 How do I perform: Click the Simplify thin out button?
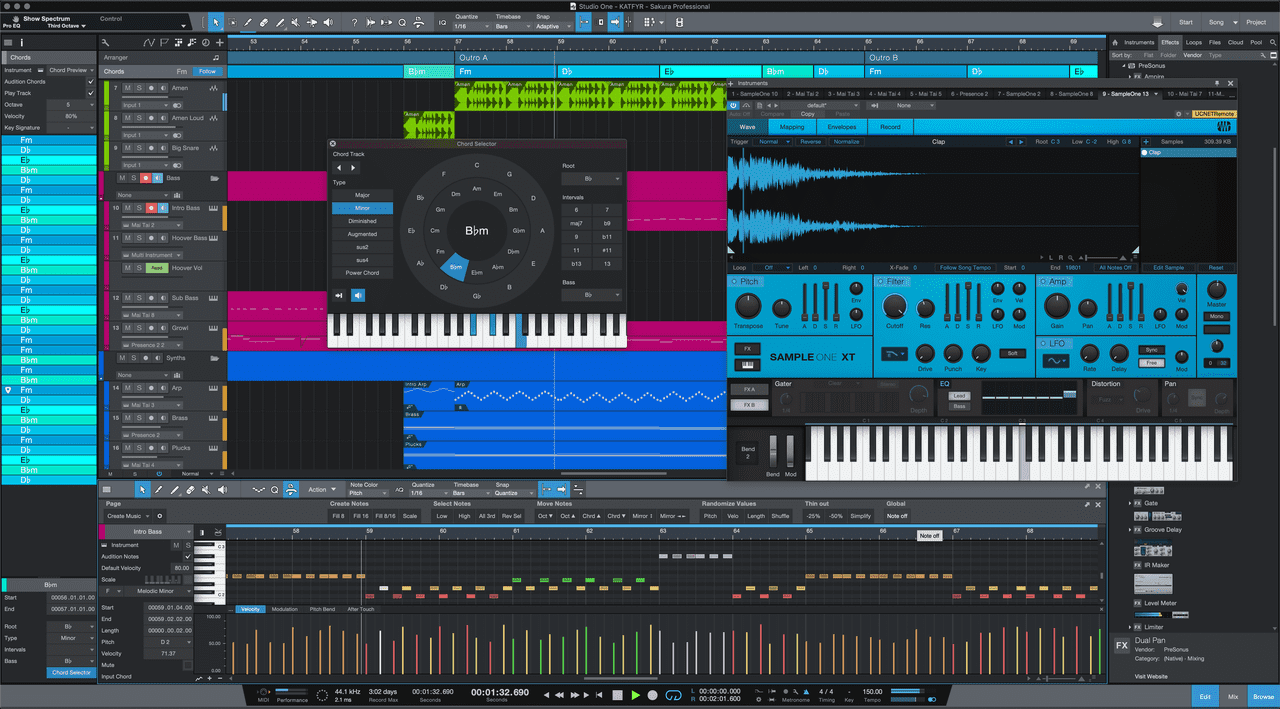click(x=860, y=516)
